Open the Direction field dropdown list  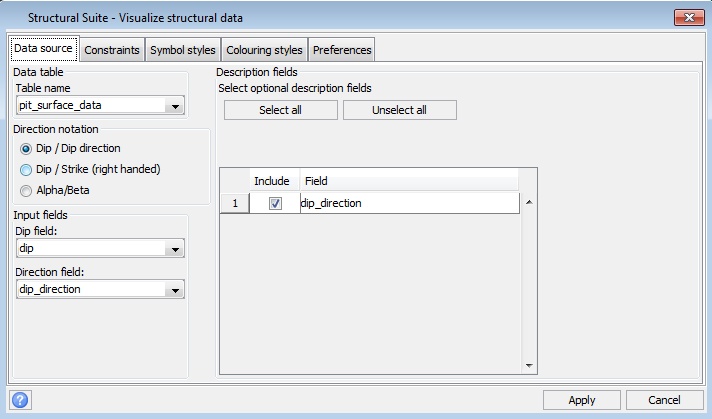176,289
